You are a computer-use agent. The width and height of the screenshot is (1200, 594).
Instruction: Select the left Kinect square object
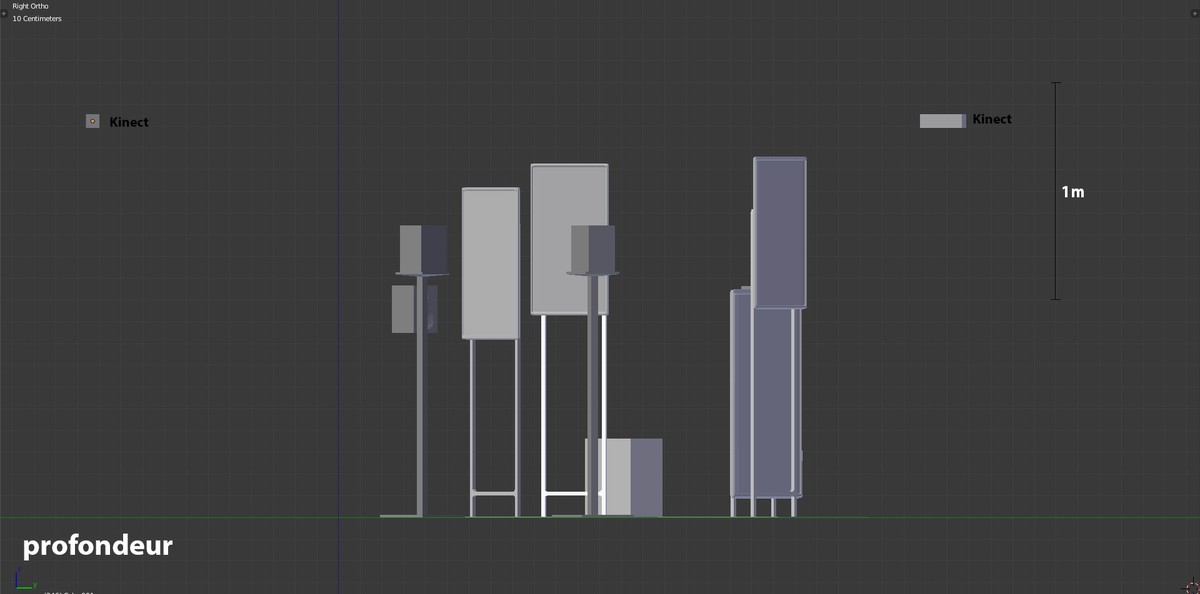pyautogui.click(x=92, y=121)
